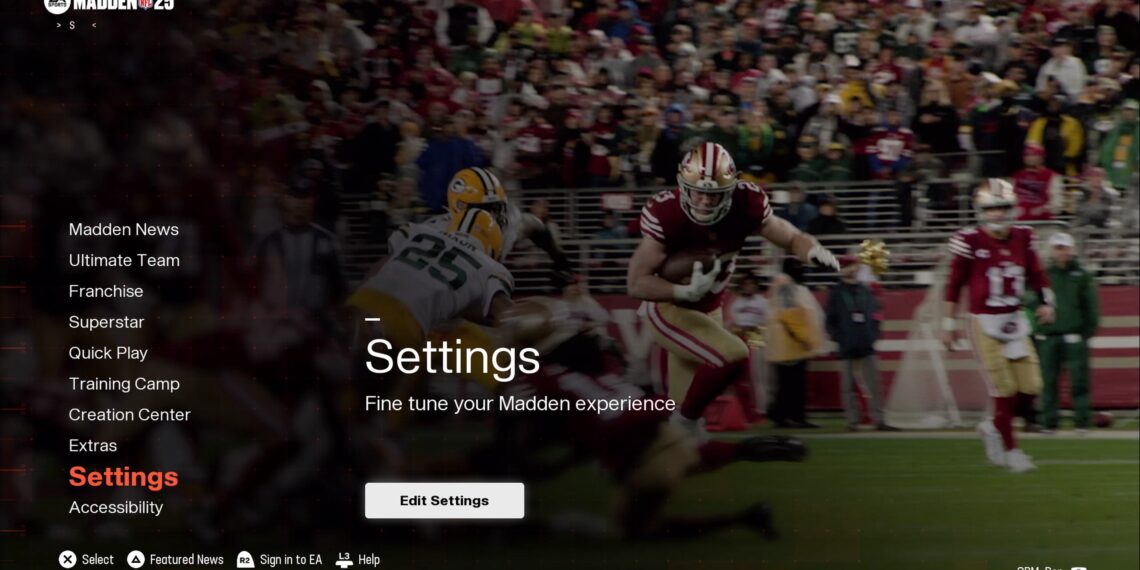Select the highlighted Settings menu item
Image resolution: width=1140 pixels, height=570 pixels.
124,477
